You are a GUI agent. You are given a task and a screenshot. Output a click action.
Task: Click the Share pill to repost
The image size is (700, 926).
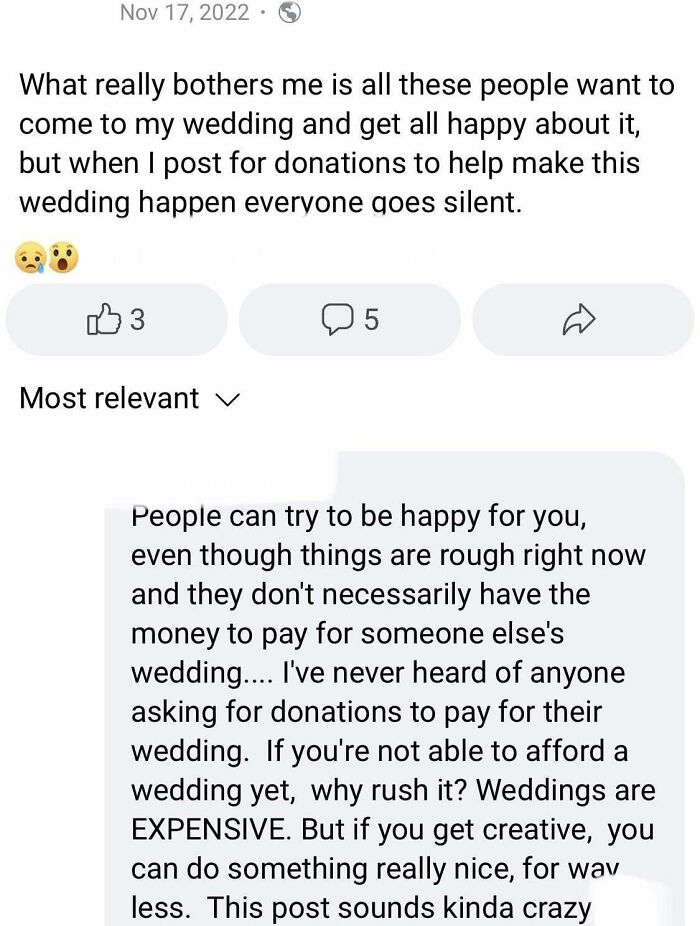pos(580,319)
